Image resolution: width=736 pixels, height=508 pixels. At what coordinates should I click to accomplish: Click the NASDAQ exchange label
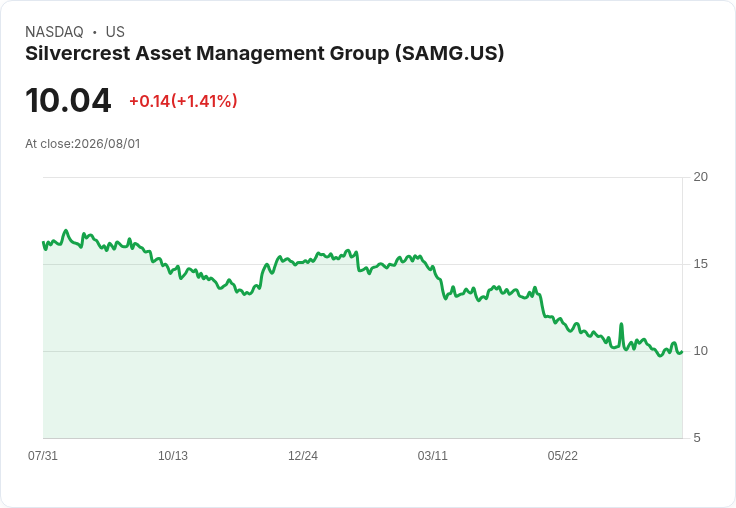pyautogui.click(x=54, y=32)
